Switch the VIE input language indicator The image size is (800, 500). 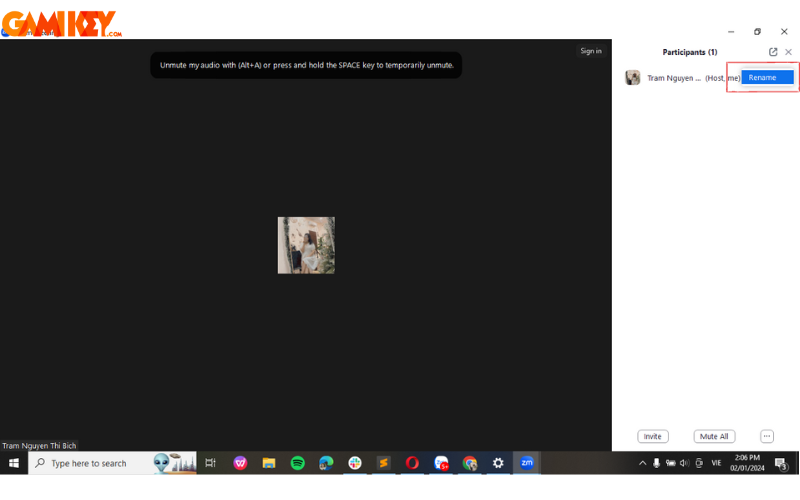coord(716,463)
